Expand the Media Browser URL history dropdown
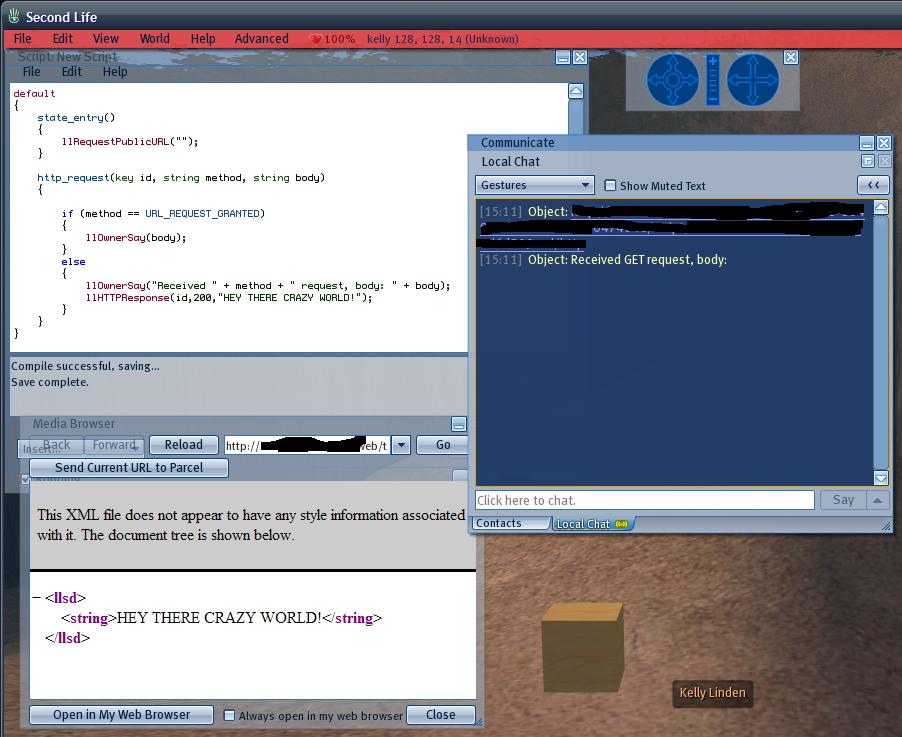The width and height of the screenshot is (902, 737). [401, 445]
